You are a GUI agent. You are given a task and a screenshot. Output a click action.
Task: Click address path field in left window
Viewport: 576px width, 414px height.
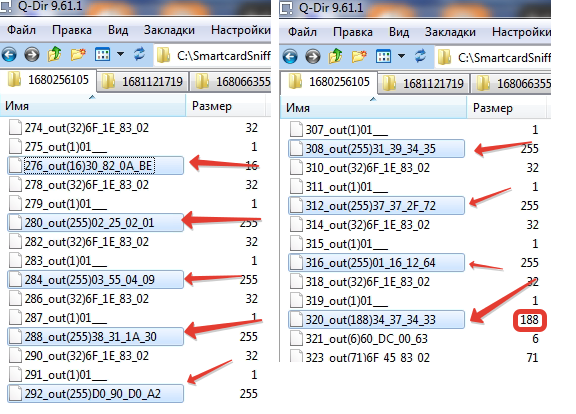pyautogui.click(x=213, y=55)
